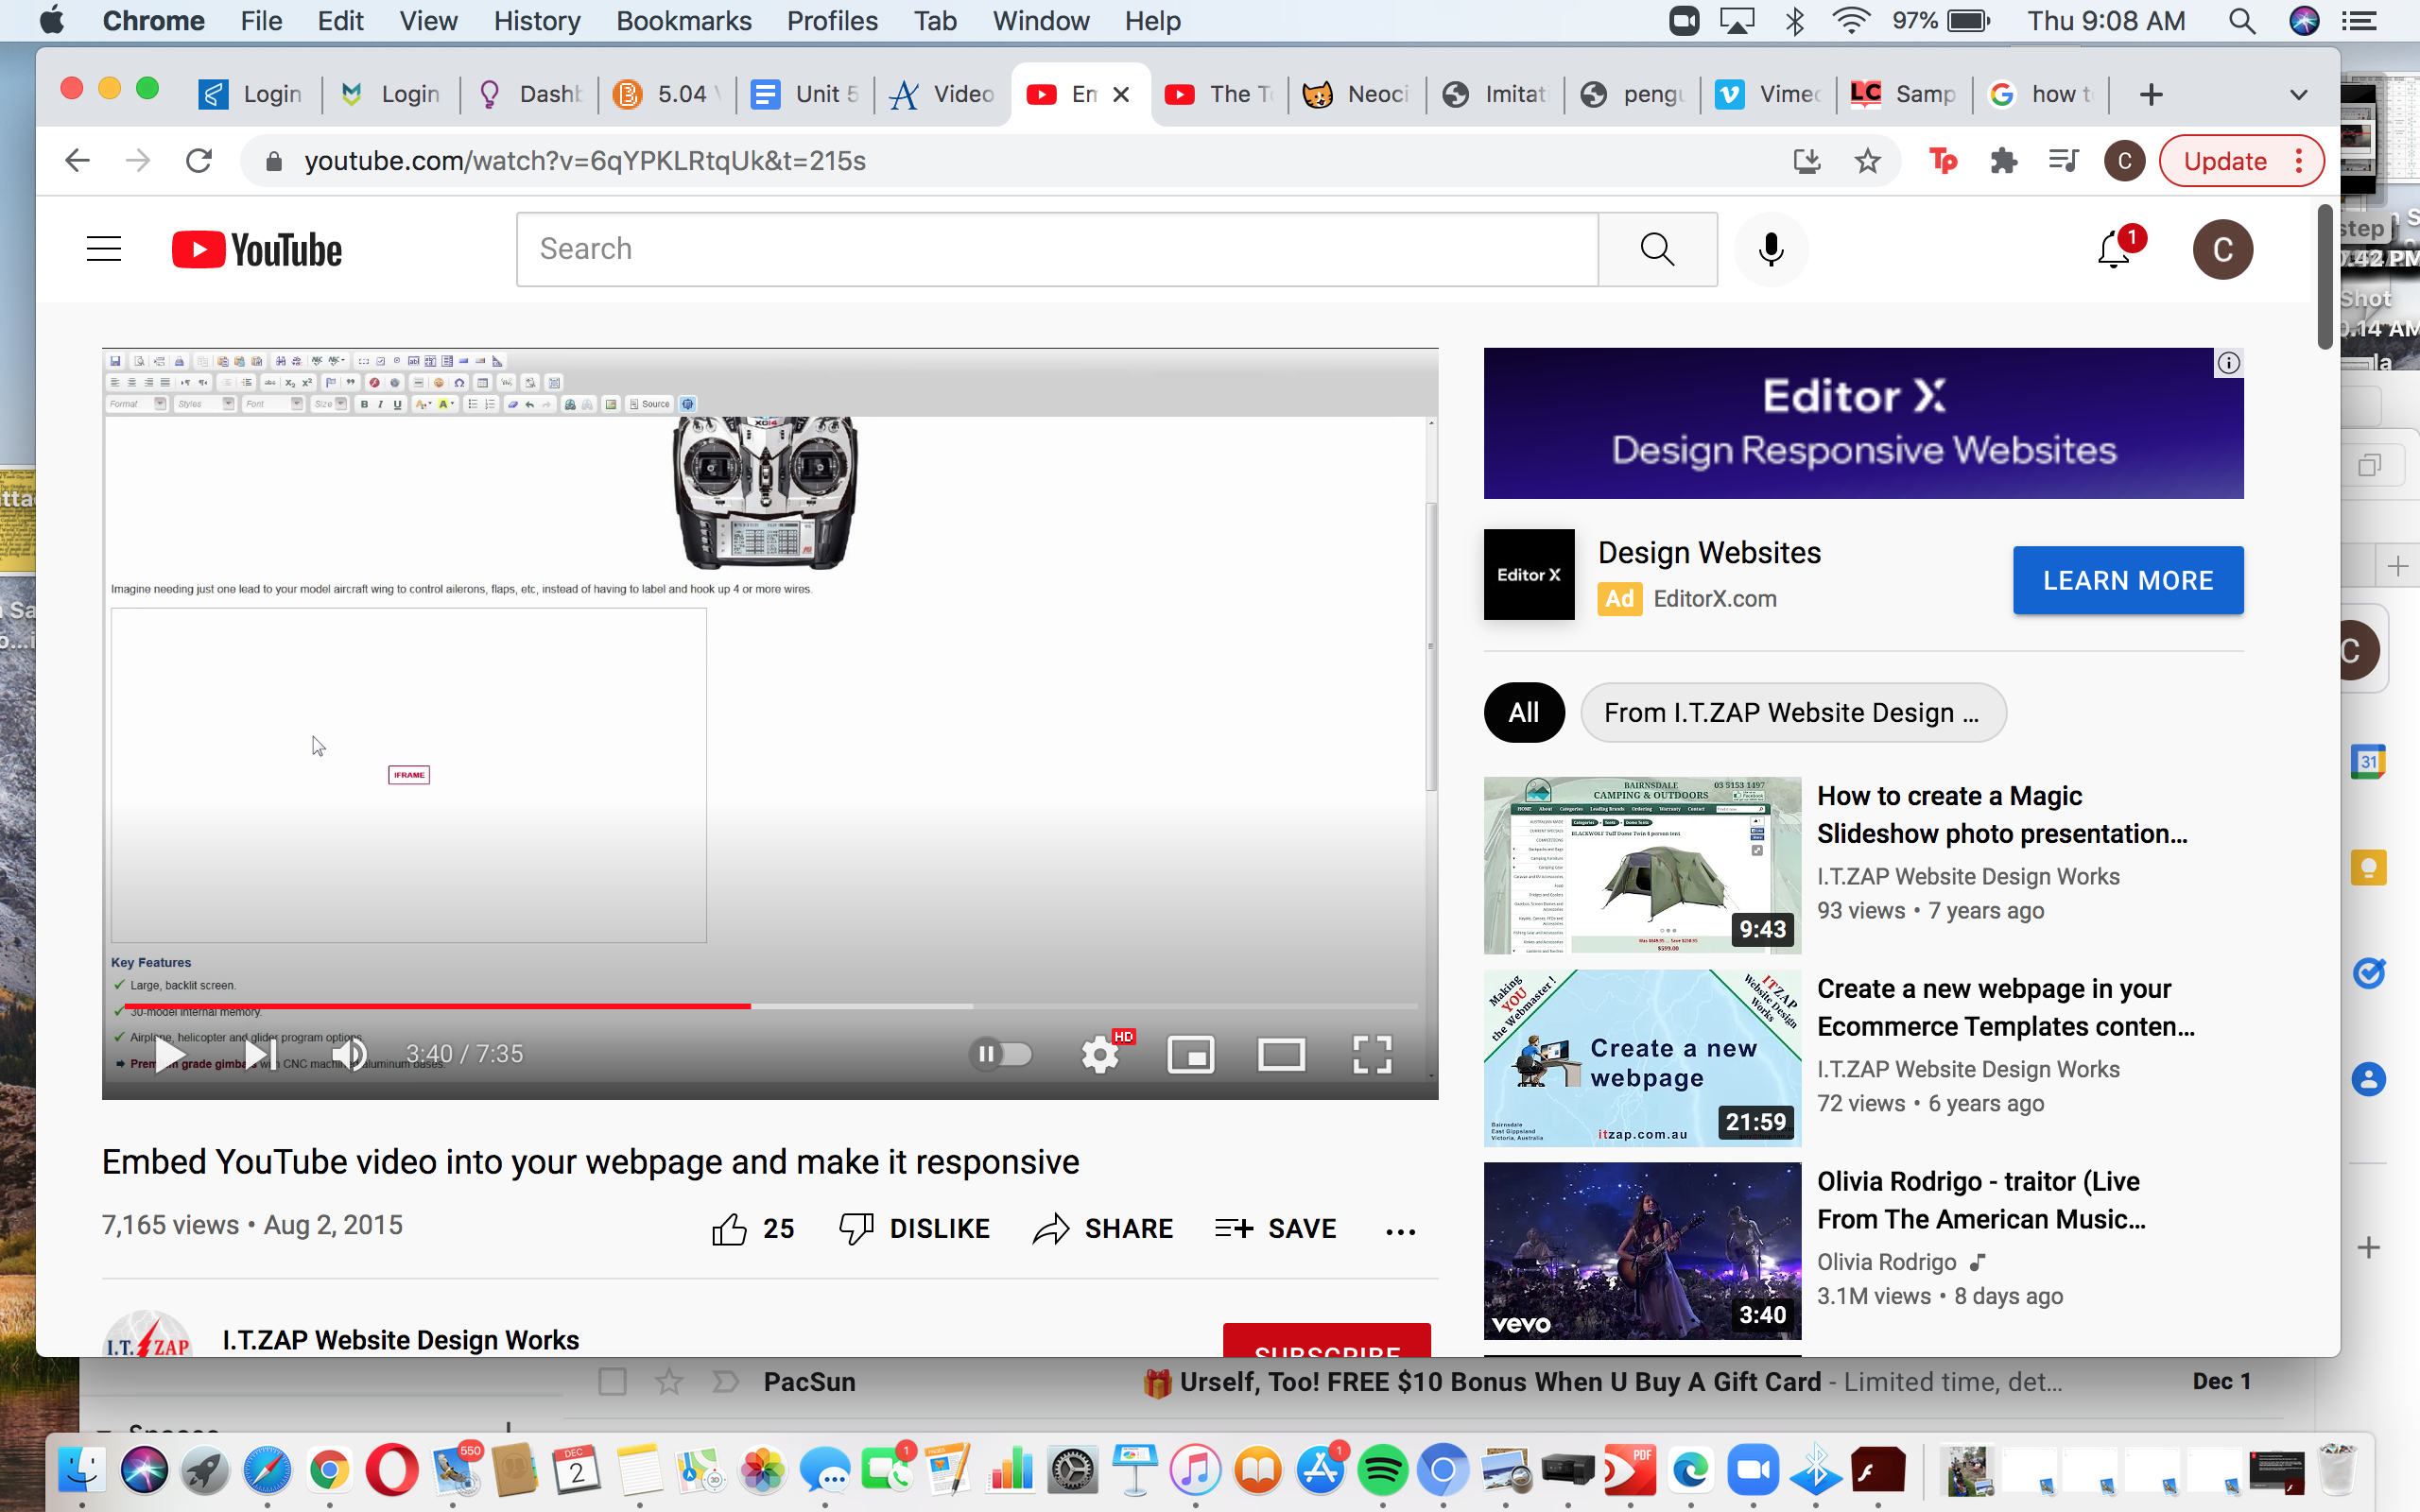Open Wi-Fi menu in menu bar
2420x1512 pixels.
[x=1852, y=21]
